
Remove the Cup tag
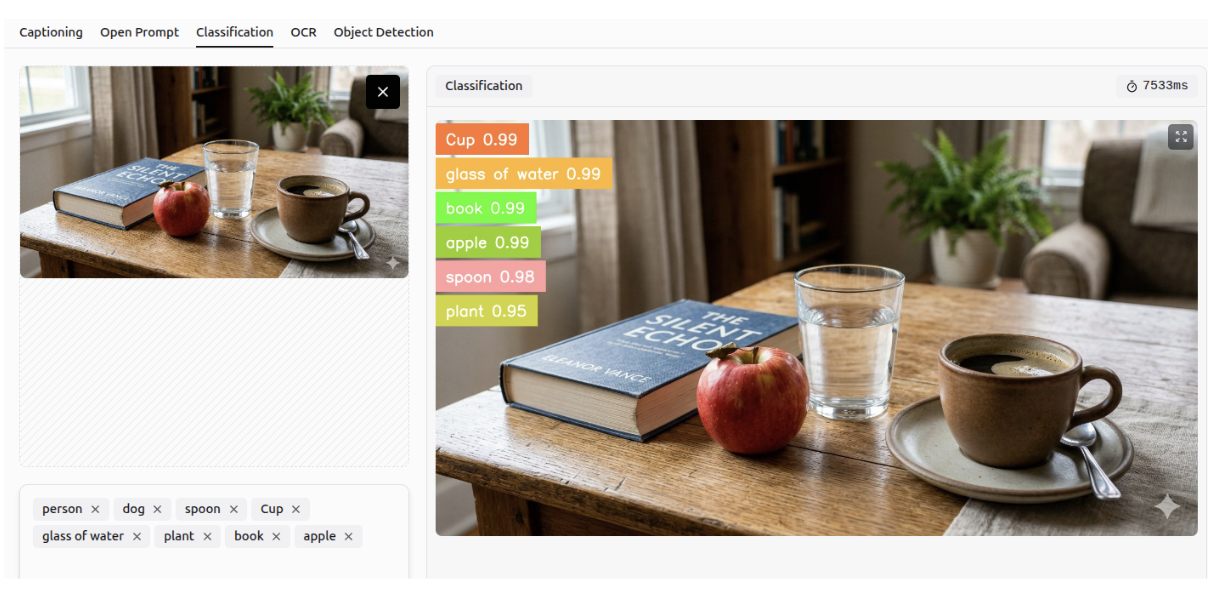coord(296,509)
